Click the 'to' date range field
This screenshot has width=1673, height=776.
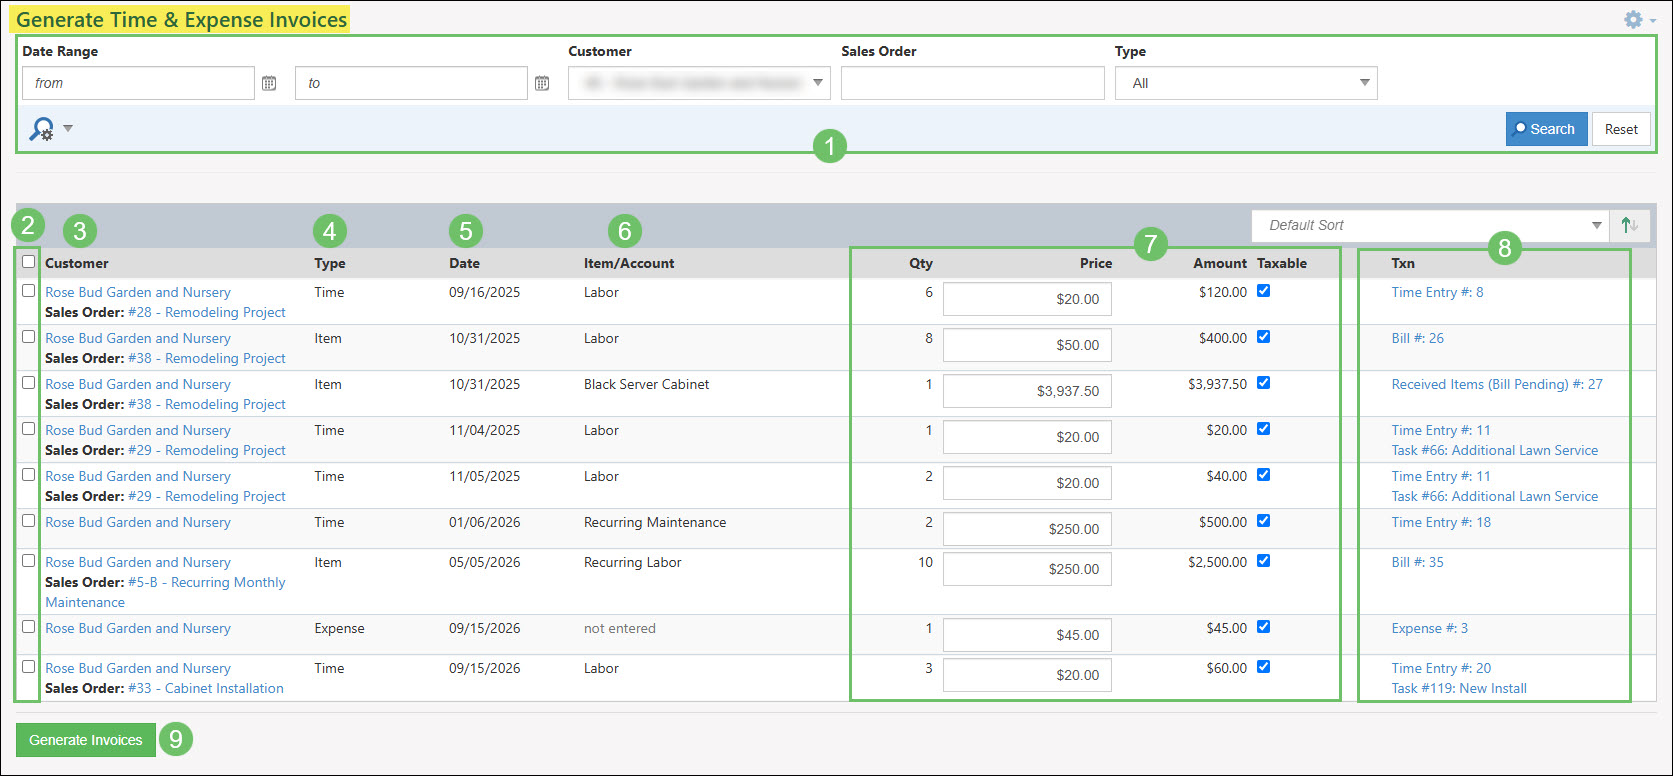411,83
